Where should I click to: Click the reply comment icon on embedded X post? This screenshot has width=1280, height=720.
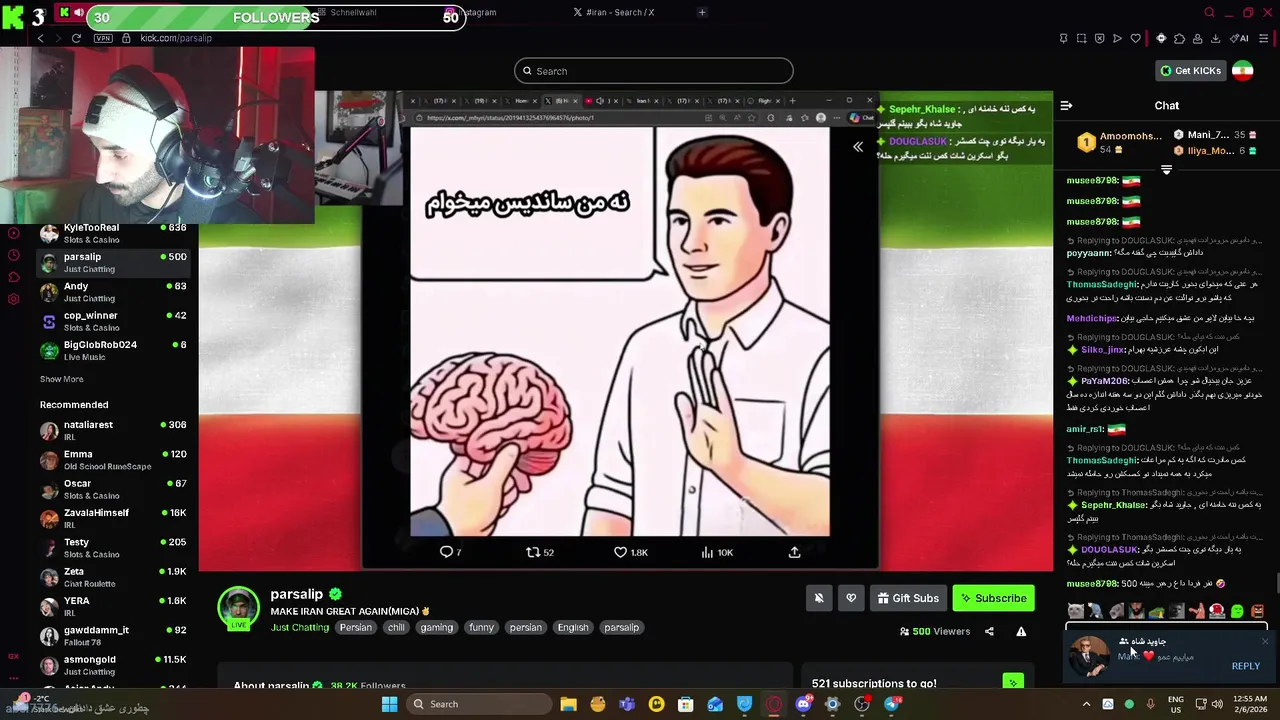coord(446,552)
